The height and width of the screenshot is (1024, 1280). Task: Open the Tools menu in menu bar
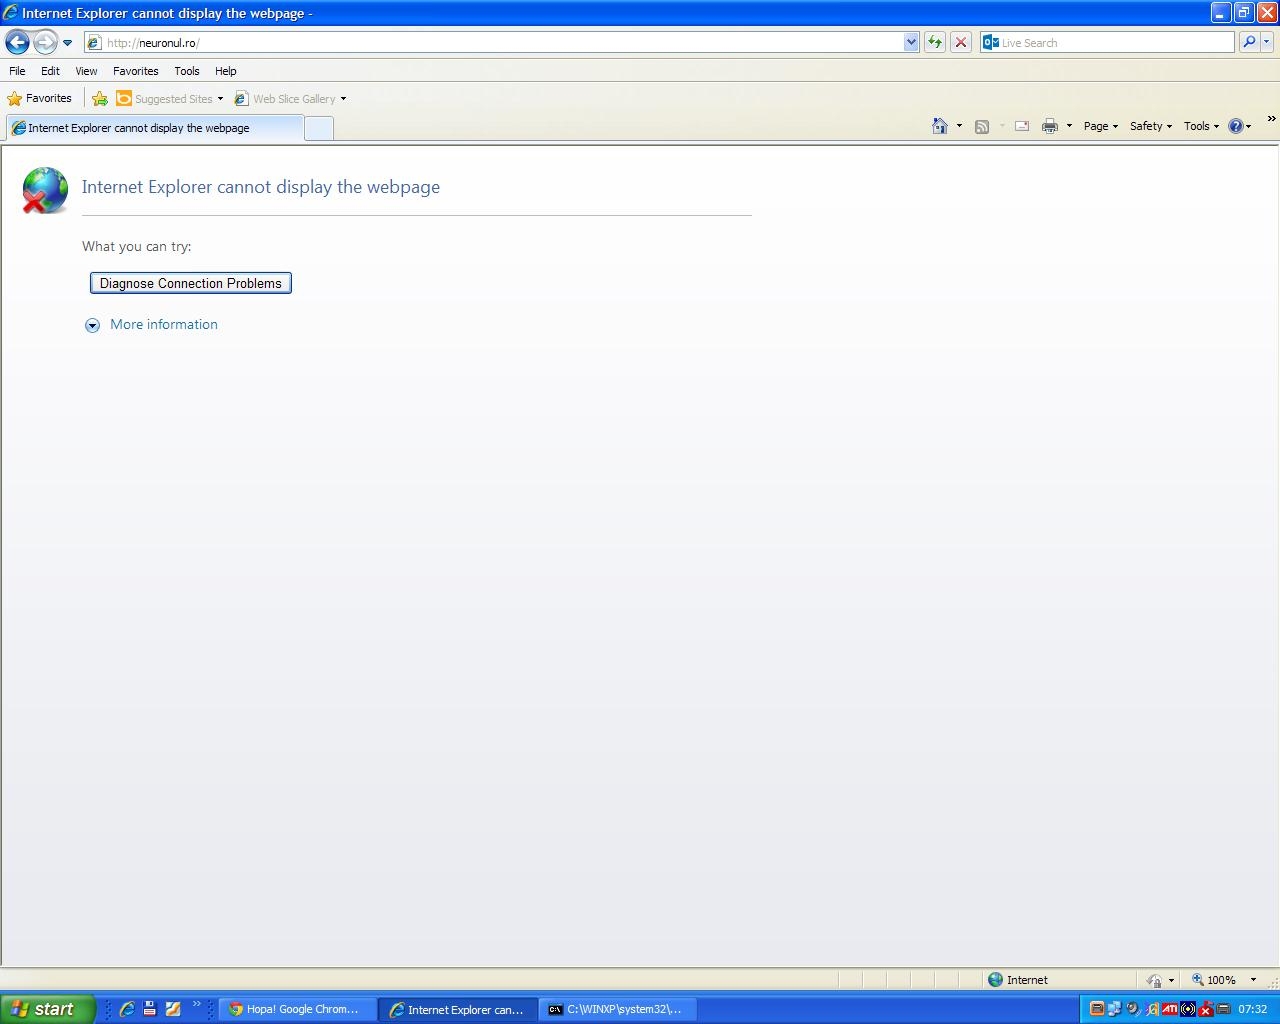point(186,71)
